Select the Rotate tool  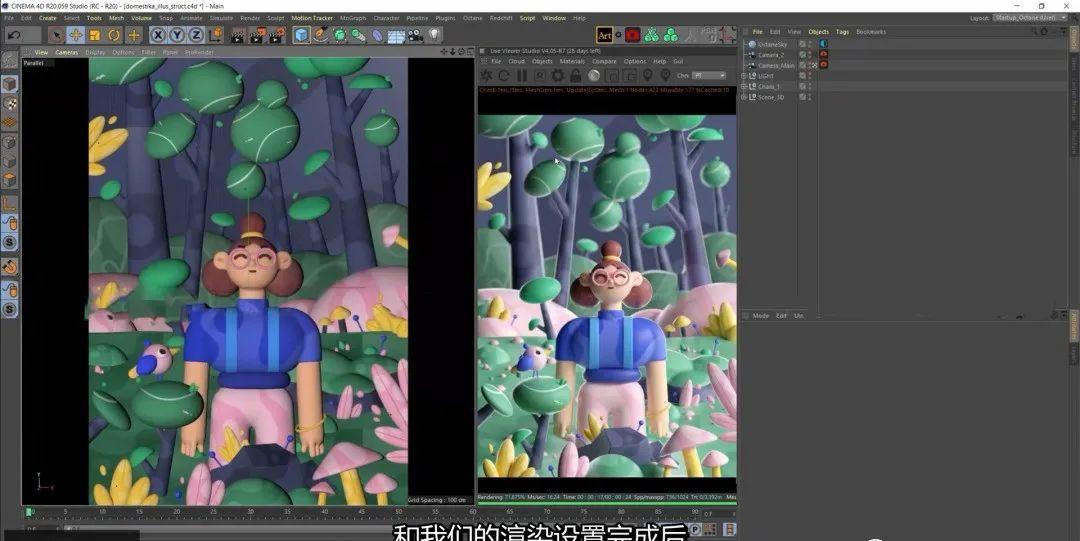114,35
